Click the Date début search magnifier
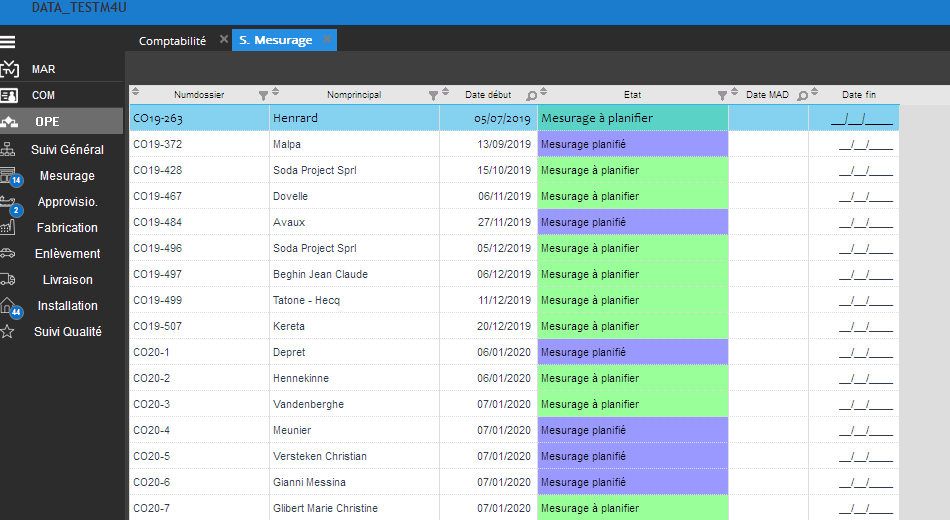The image size is (950, 520). (x=531, y=95)
